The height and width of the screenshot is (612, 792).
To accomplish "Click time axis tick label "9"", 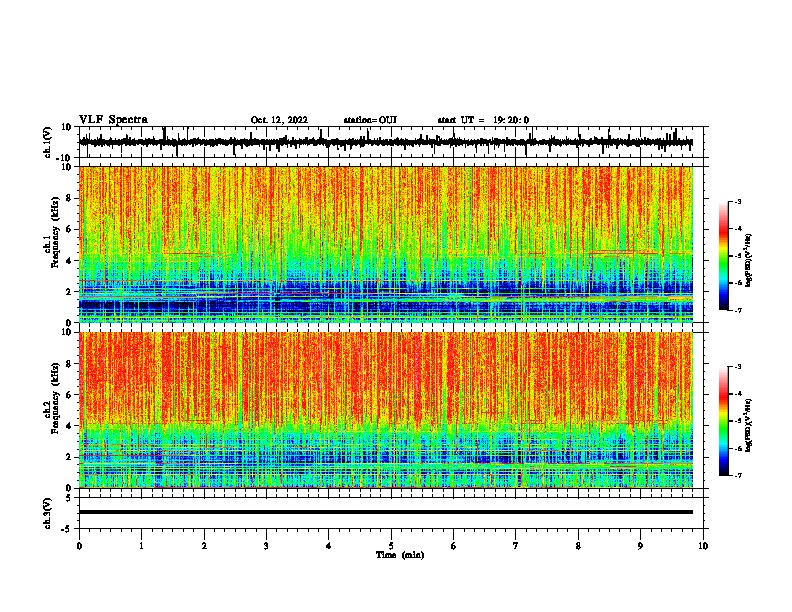I will [640, 546].
